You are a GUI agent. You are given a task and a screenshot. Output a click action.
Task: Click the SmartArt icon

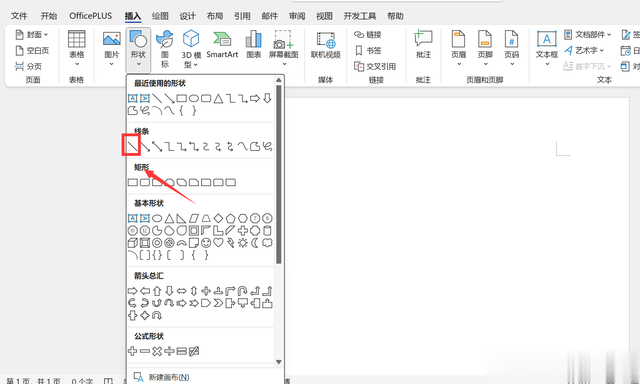pyautogui.click(x=222, y=45)
